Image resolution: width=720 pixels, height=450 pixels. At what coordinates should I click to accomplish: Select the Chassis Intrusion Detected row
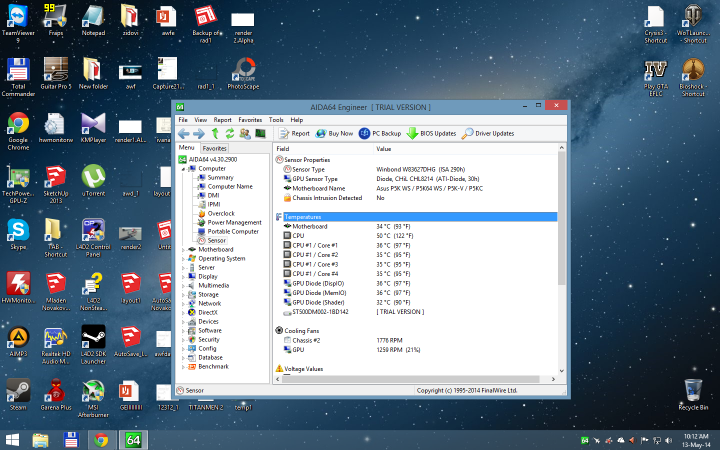tap(416, 198)
